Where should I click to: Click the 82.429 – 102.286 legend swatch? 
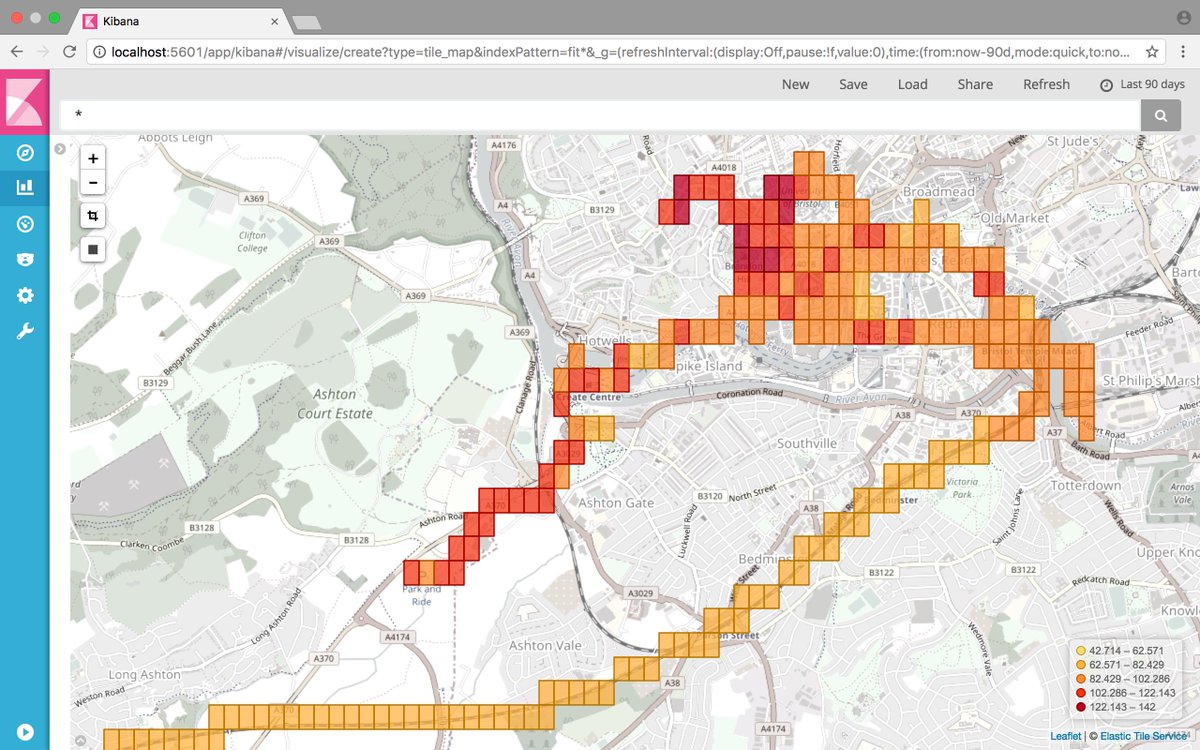click(x=1081, y=679)
